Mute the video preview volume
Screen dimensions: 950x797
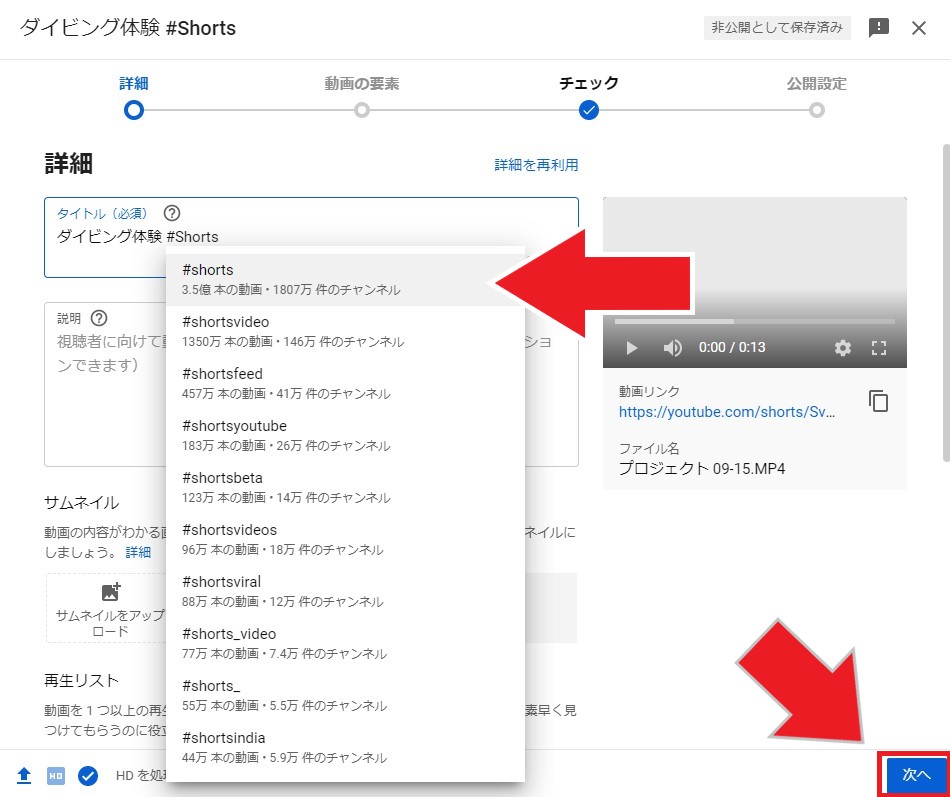673,348
